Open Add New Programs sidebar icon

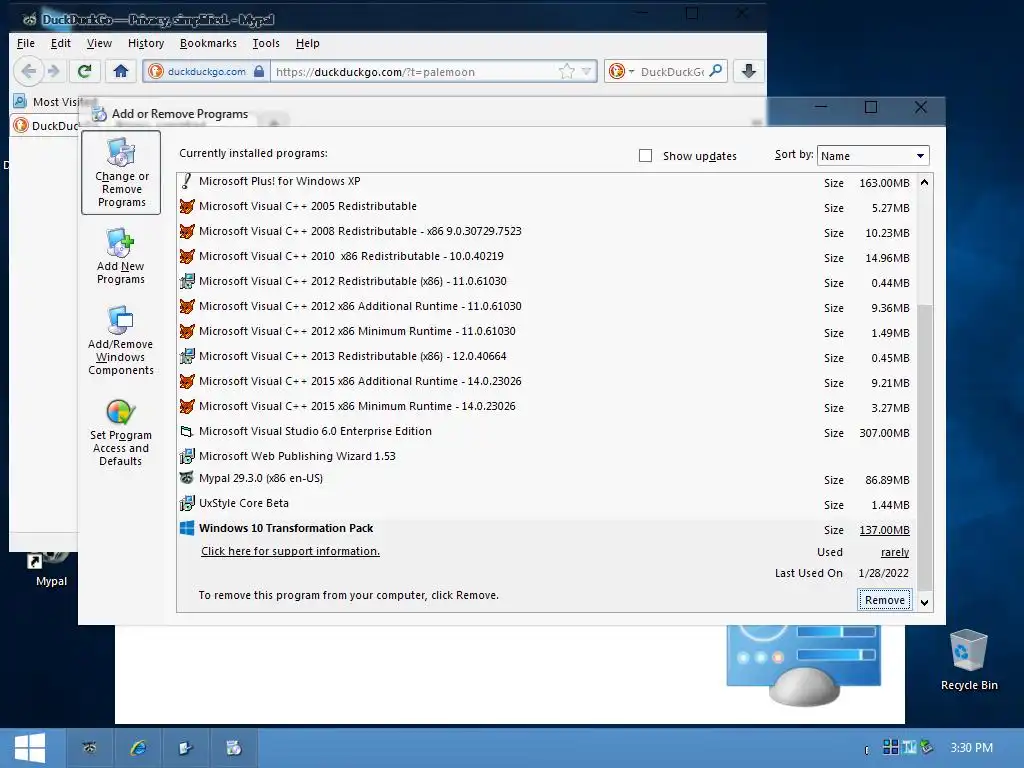point(121,256)
